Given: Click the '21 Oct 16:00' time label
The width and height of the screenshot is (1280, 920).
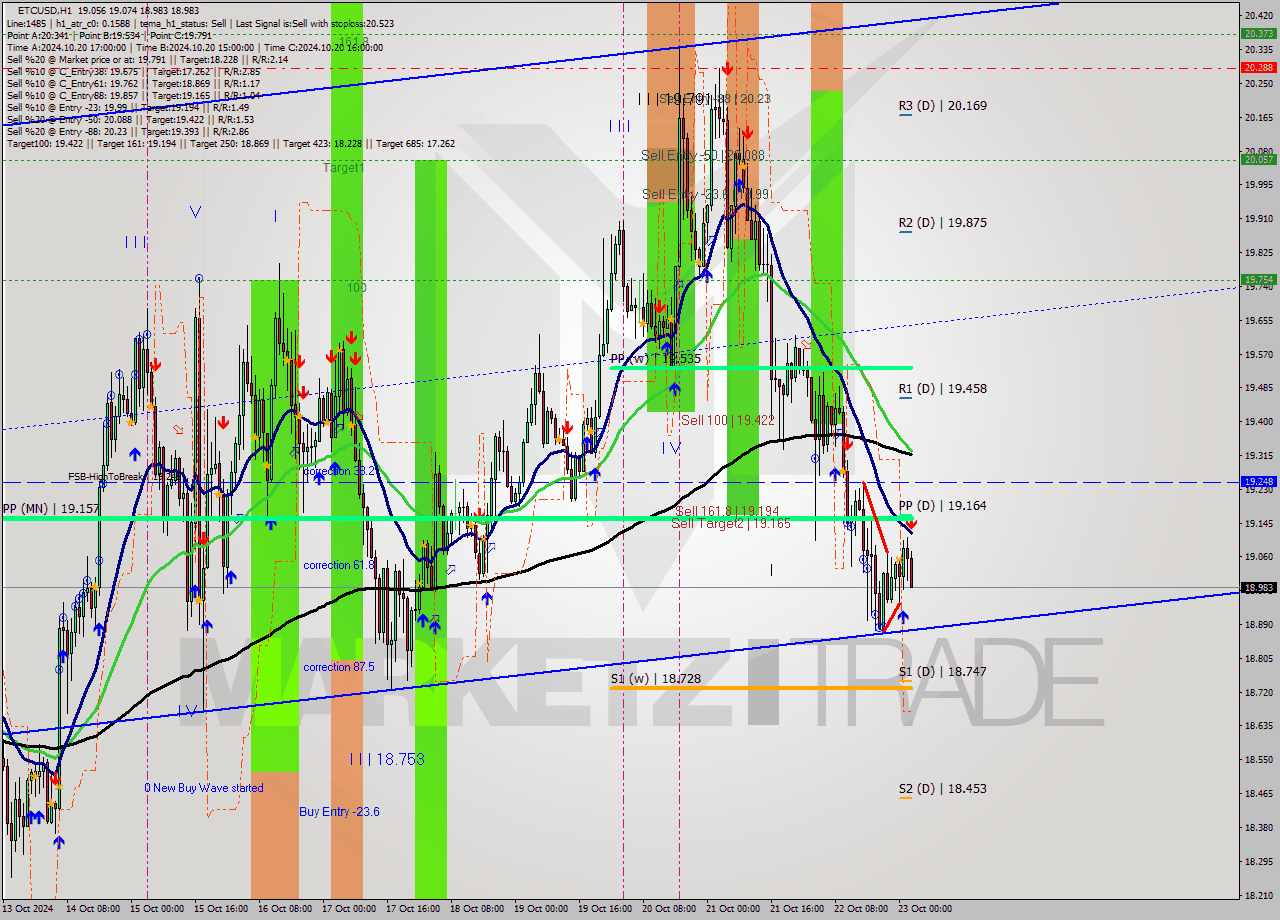Looking at the screenshot, I should click(x=798, y=909).
